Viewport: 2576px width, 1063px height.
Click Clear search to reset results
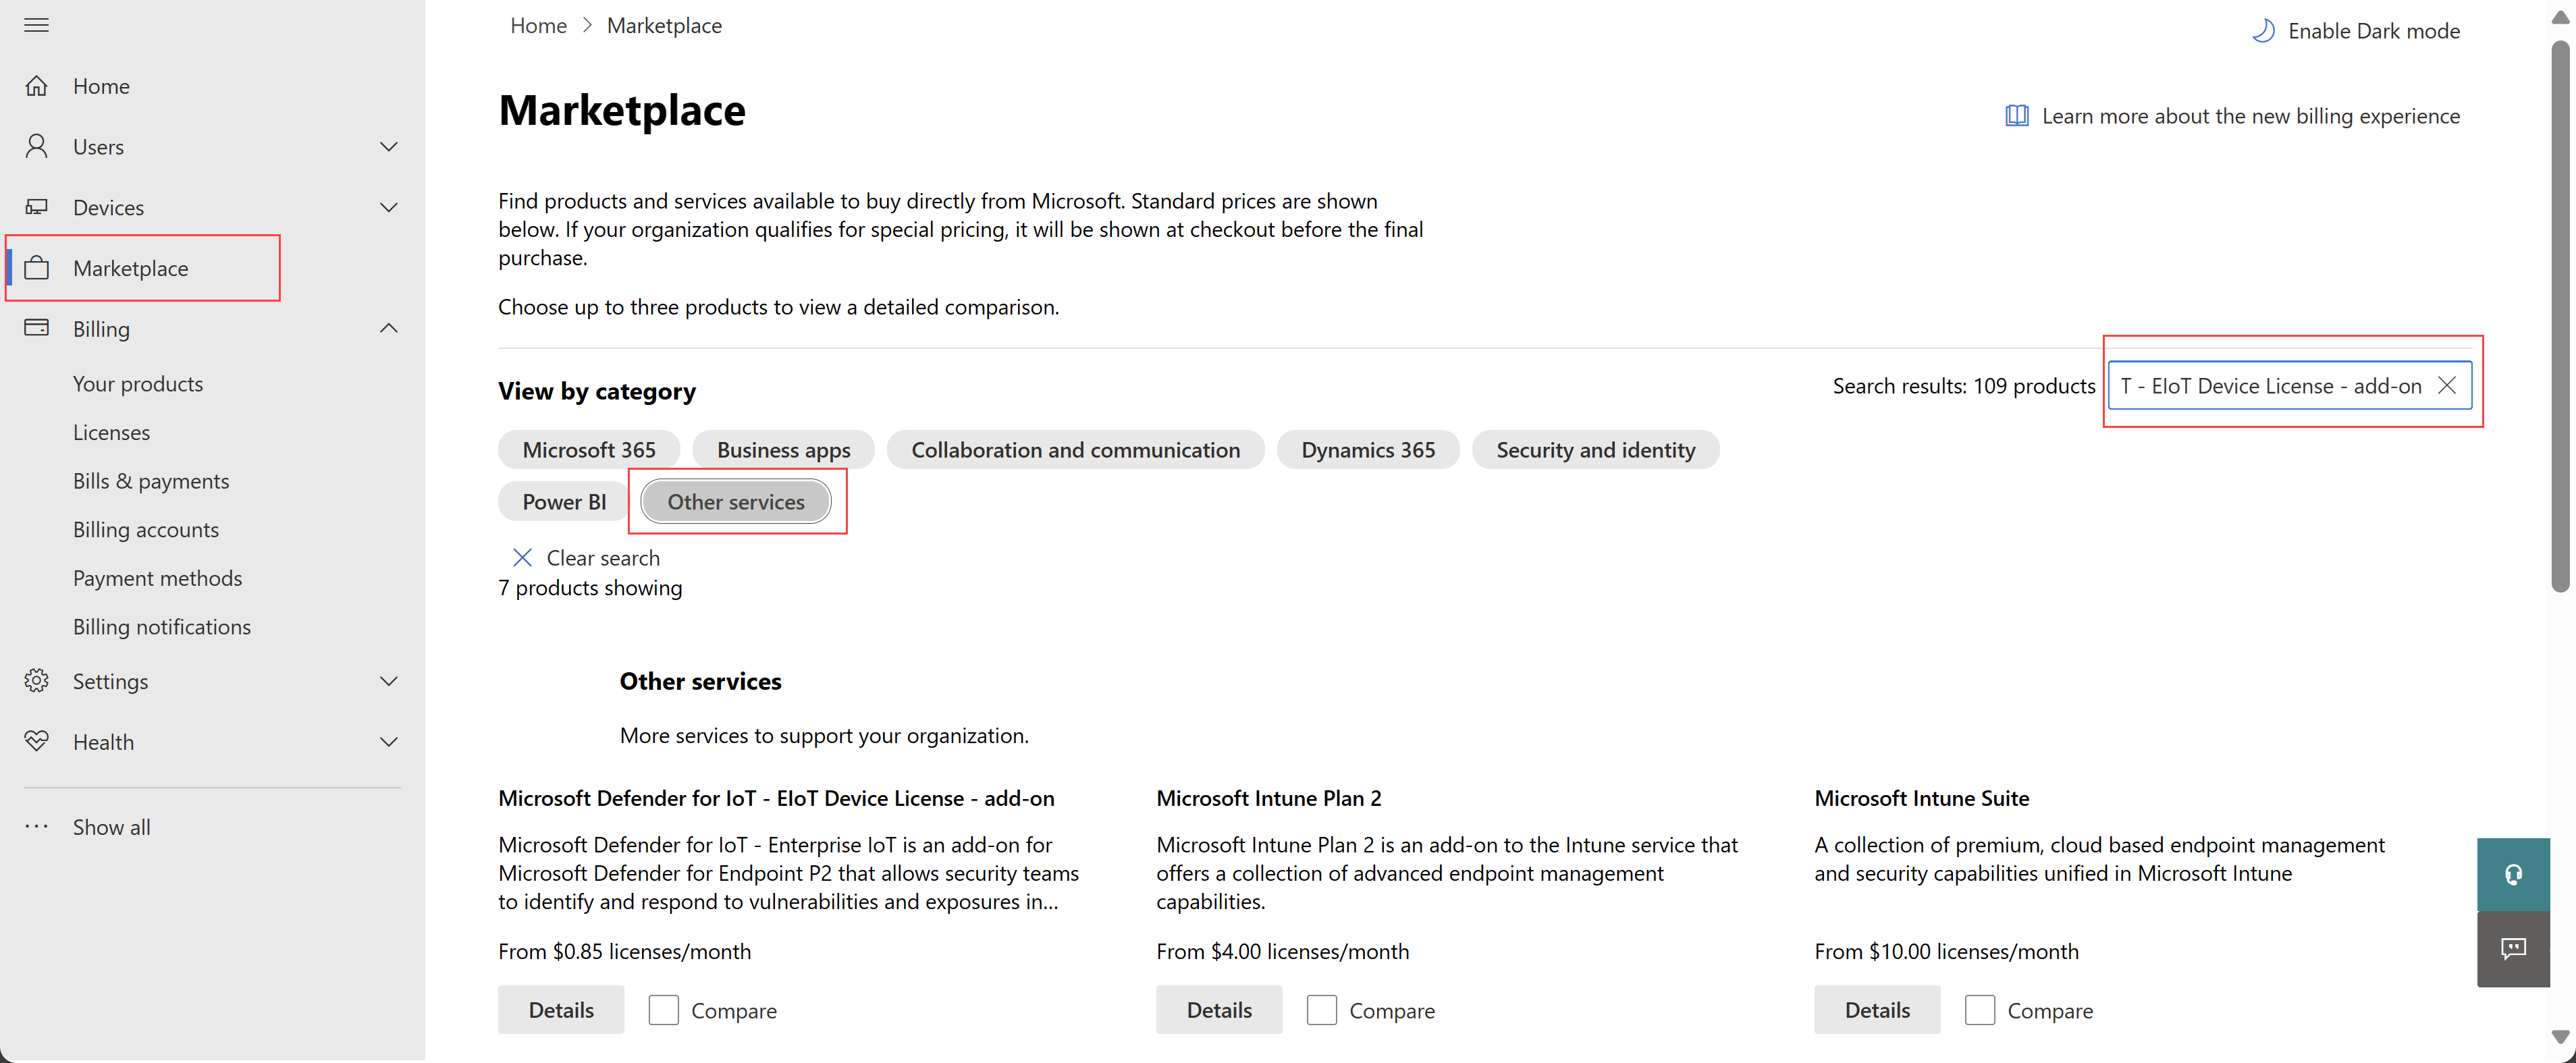(588, 557)
